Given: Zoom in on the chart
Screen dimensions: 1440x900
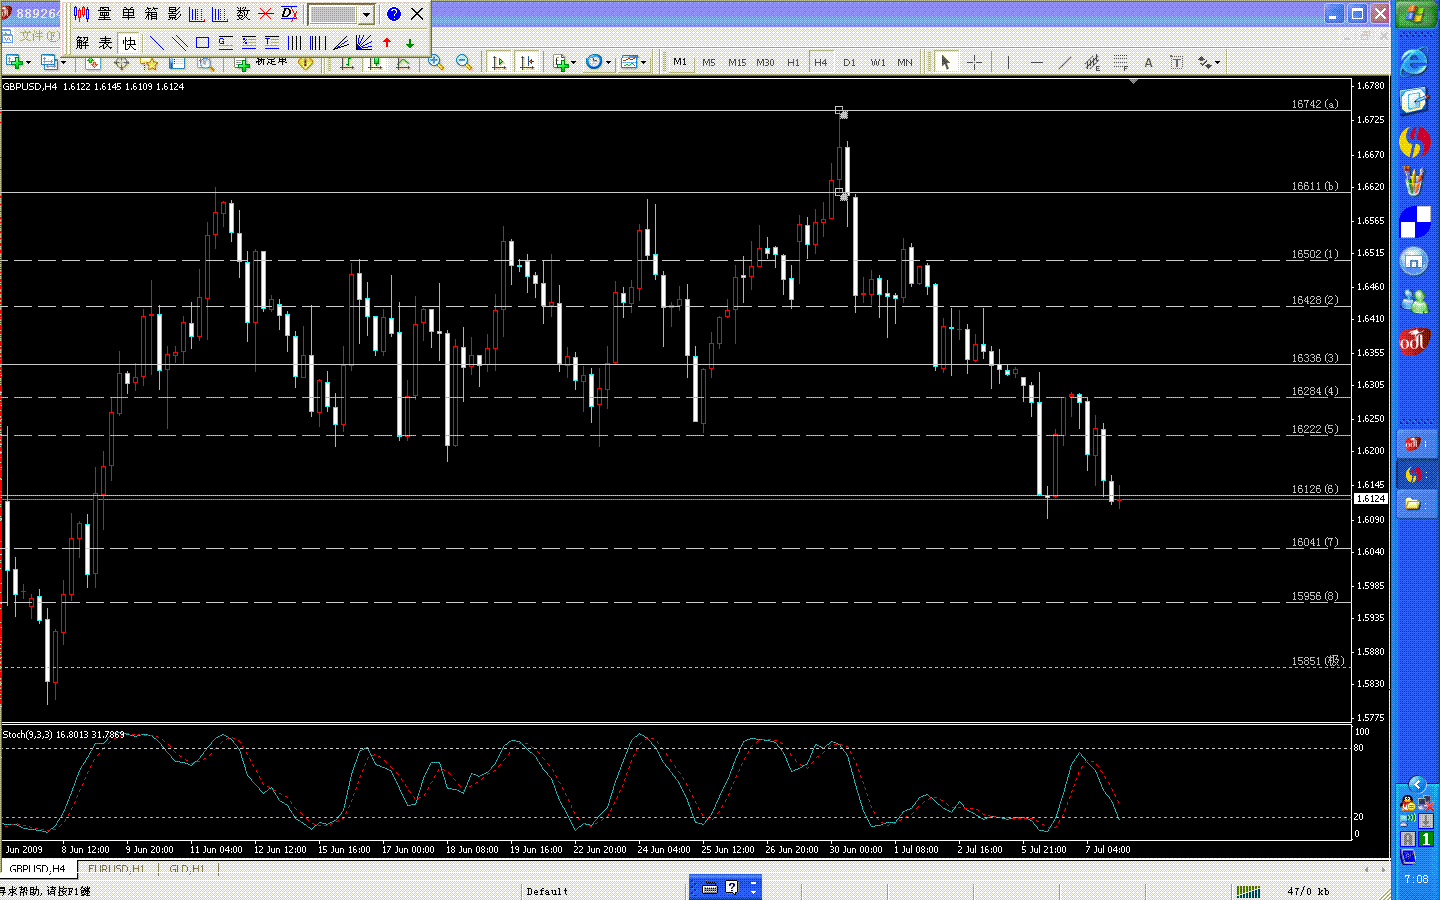Looking at the screenshot, I should [x=436, y=62].
